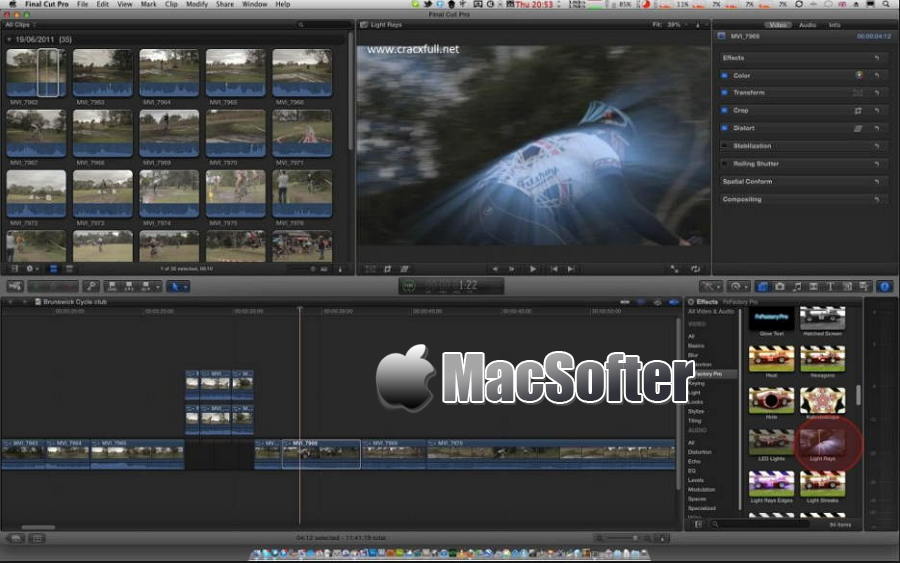Import media from camera button
The image size is (900, 563).
[15, 286]
